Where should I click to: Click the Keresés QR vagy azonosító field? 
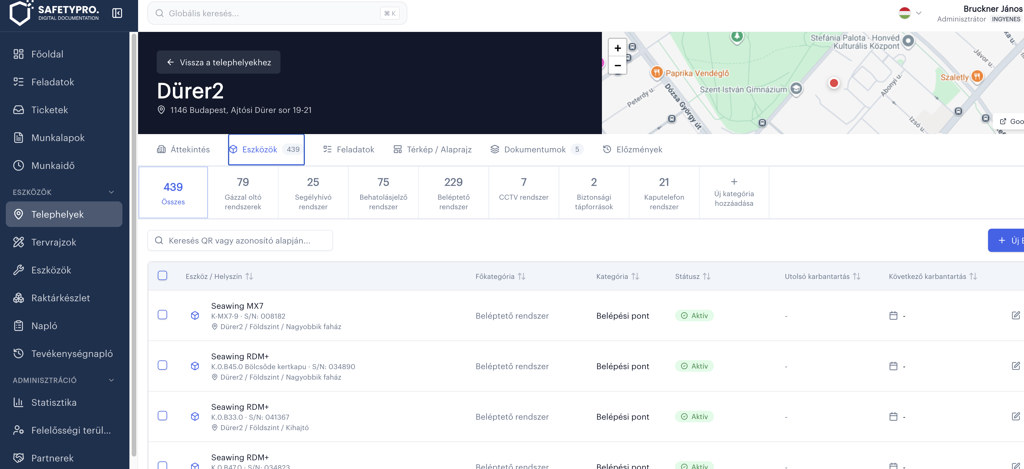point(240,240)
